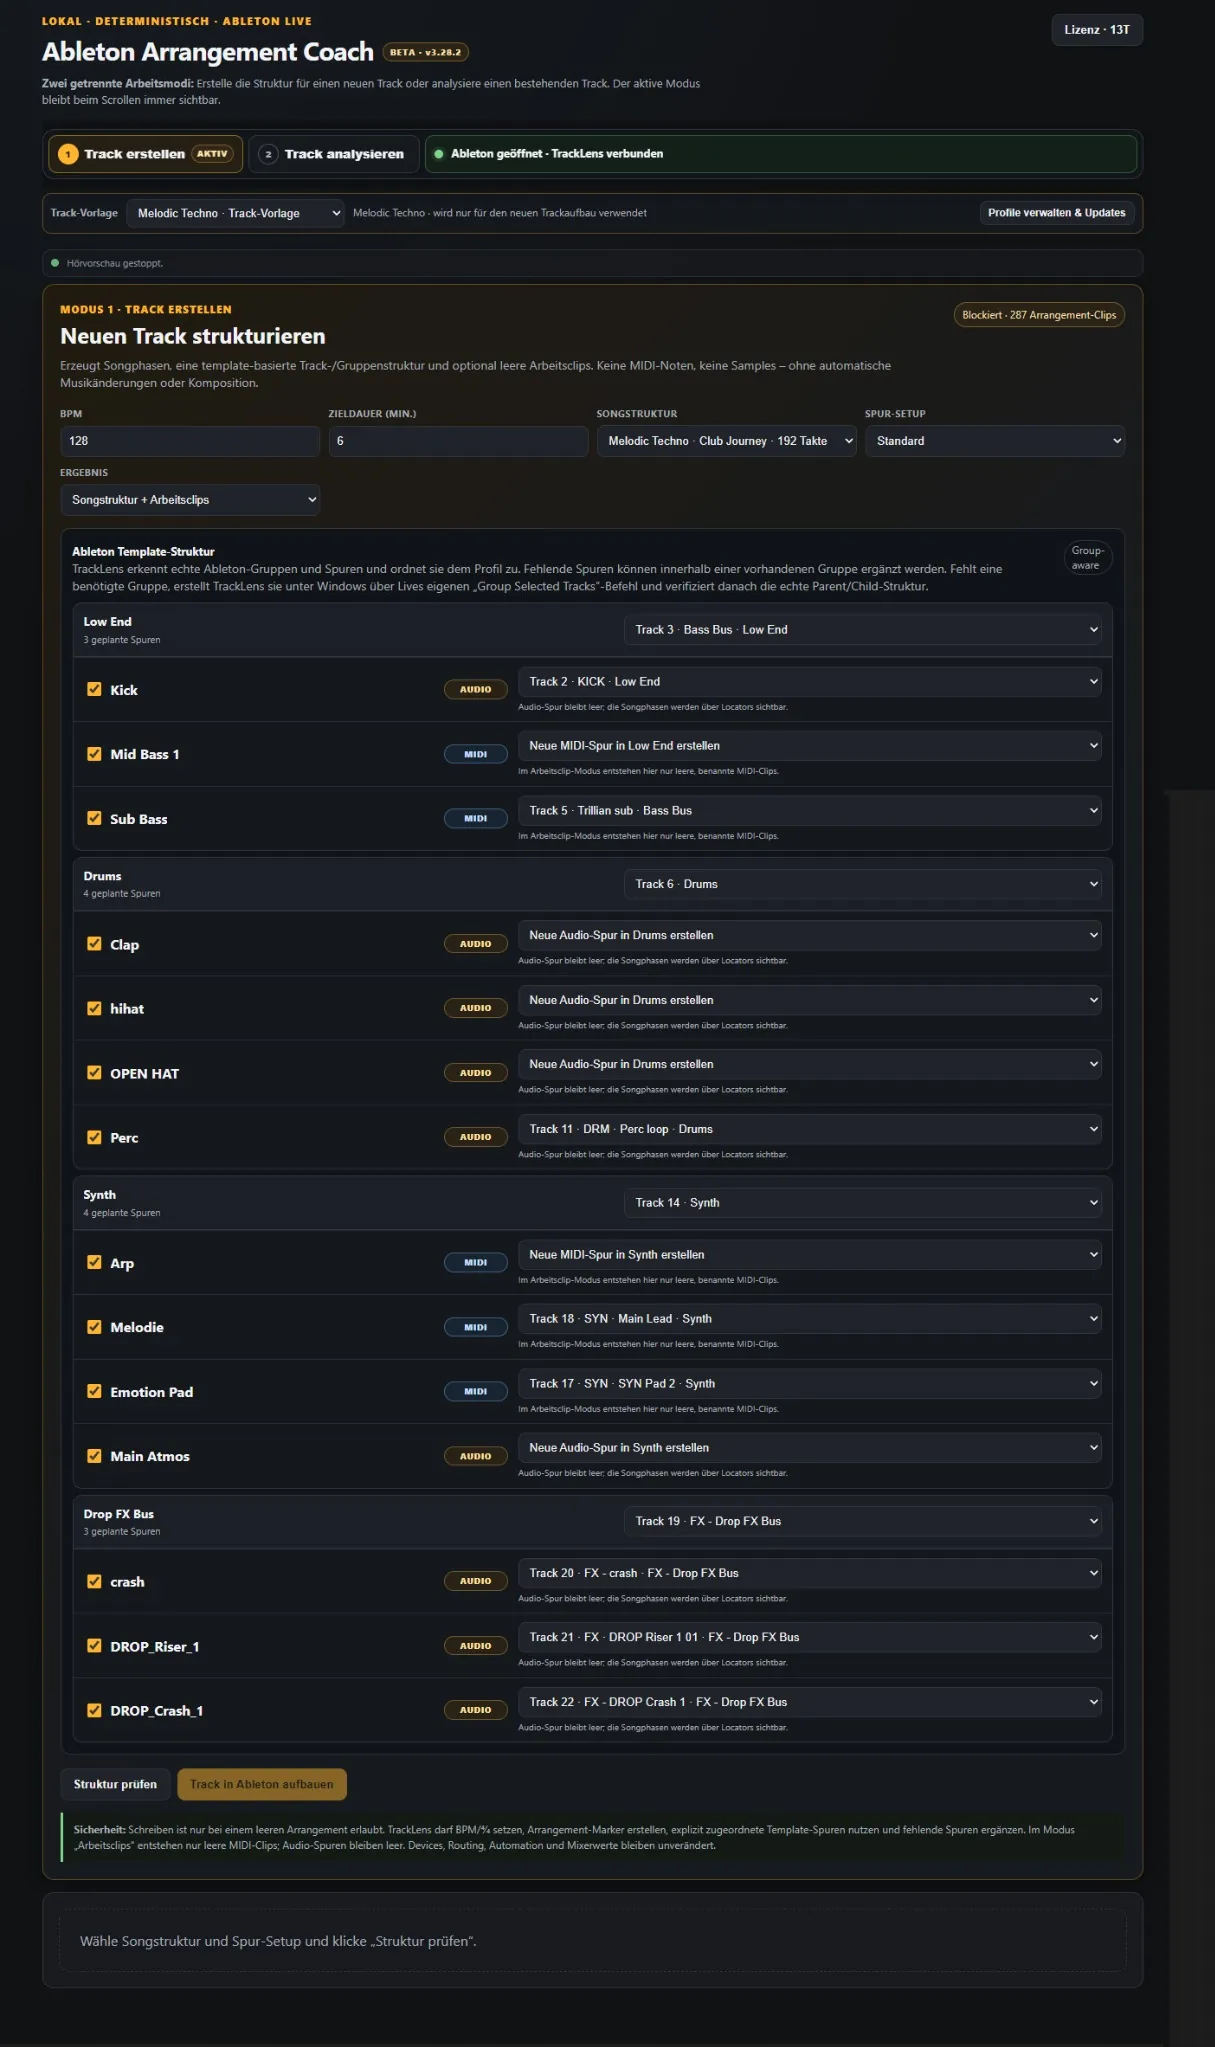
Task: Click the MIDI tag in Arp row
Action: 476,1263
